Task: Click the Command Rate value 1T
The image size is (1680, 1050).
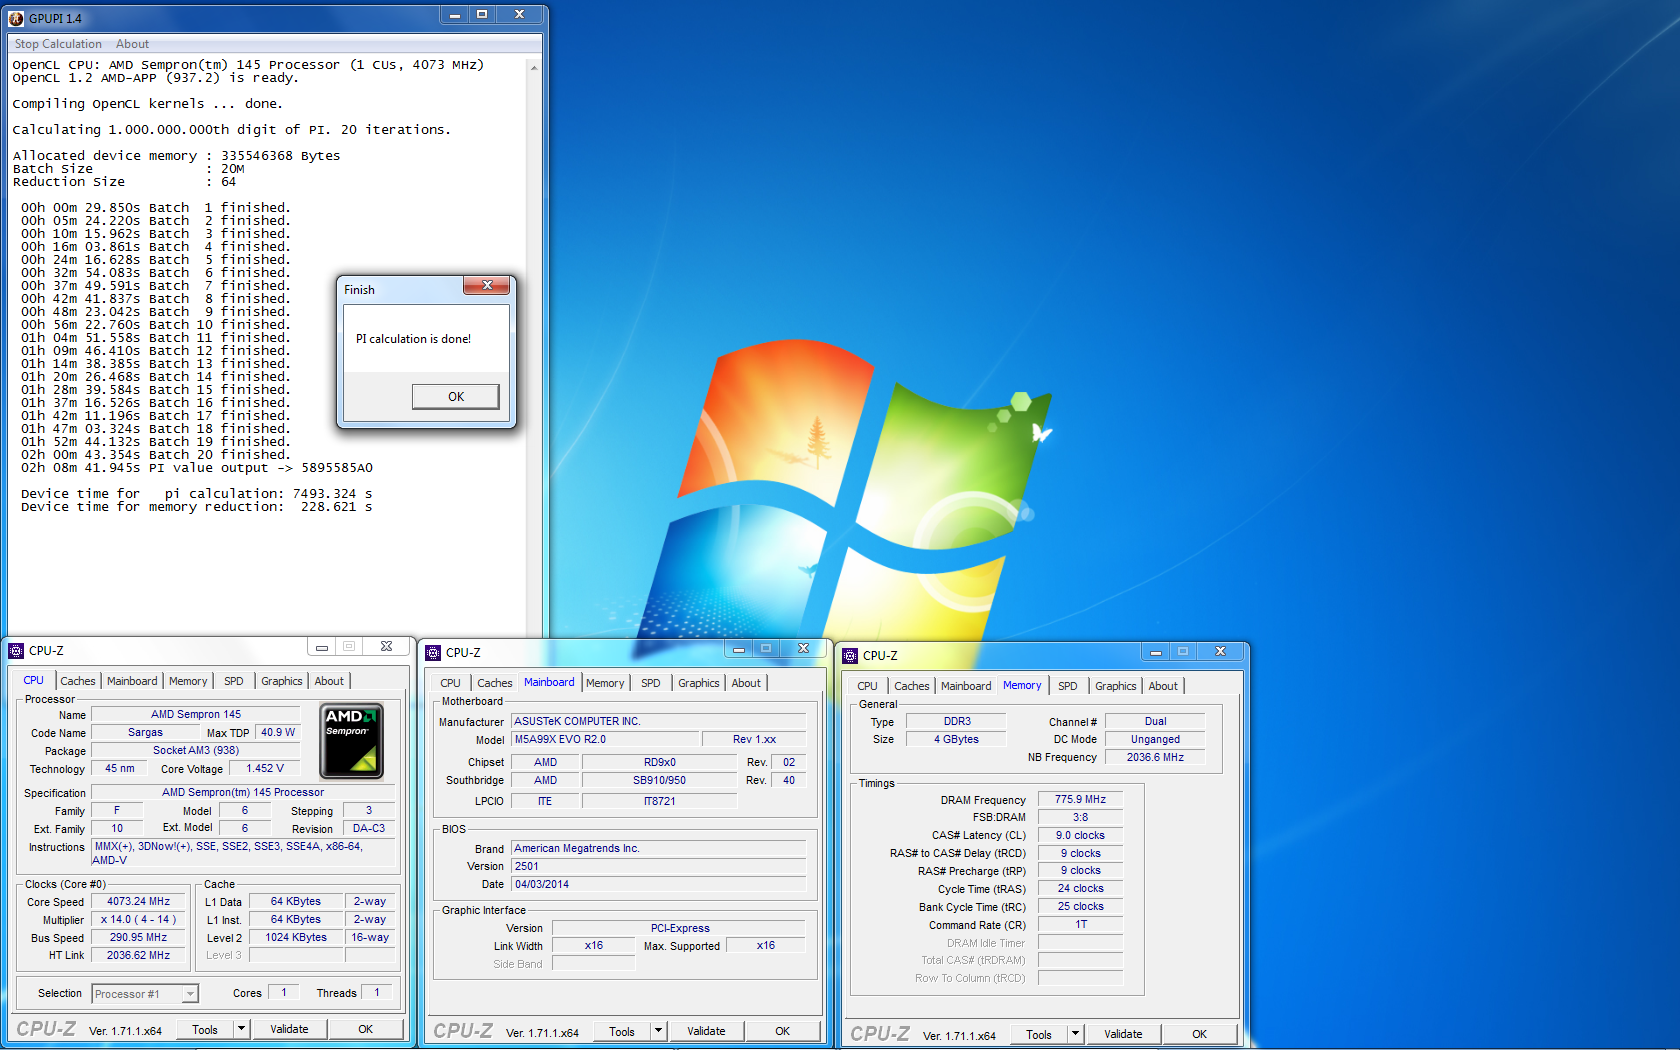Action: point(1081,925)
